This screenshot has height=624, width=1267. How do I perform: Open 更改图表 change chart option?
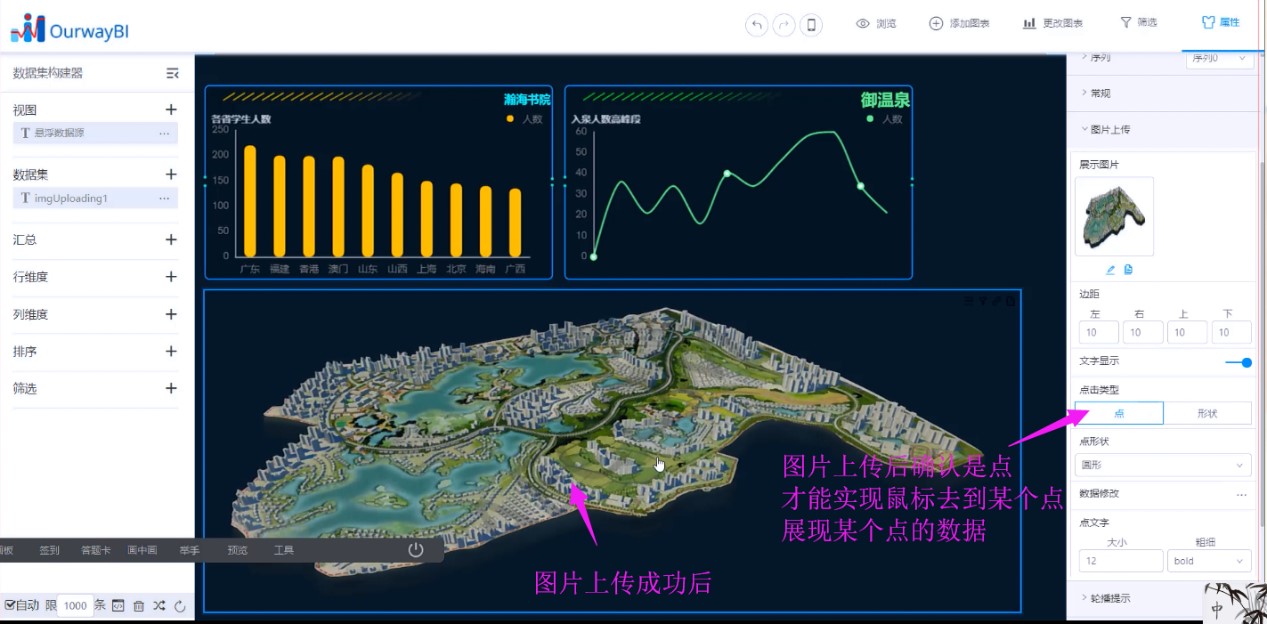[x=1052, y=23]
